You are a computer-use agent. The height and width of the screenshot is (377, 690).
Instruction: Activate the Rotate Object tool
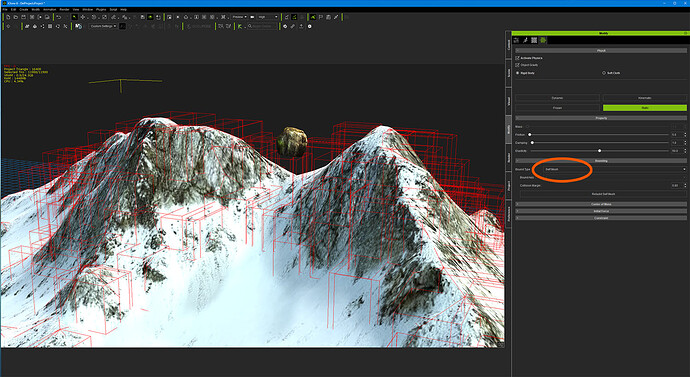(94, 17)
